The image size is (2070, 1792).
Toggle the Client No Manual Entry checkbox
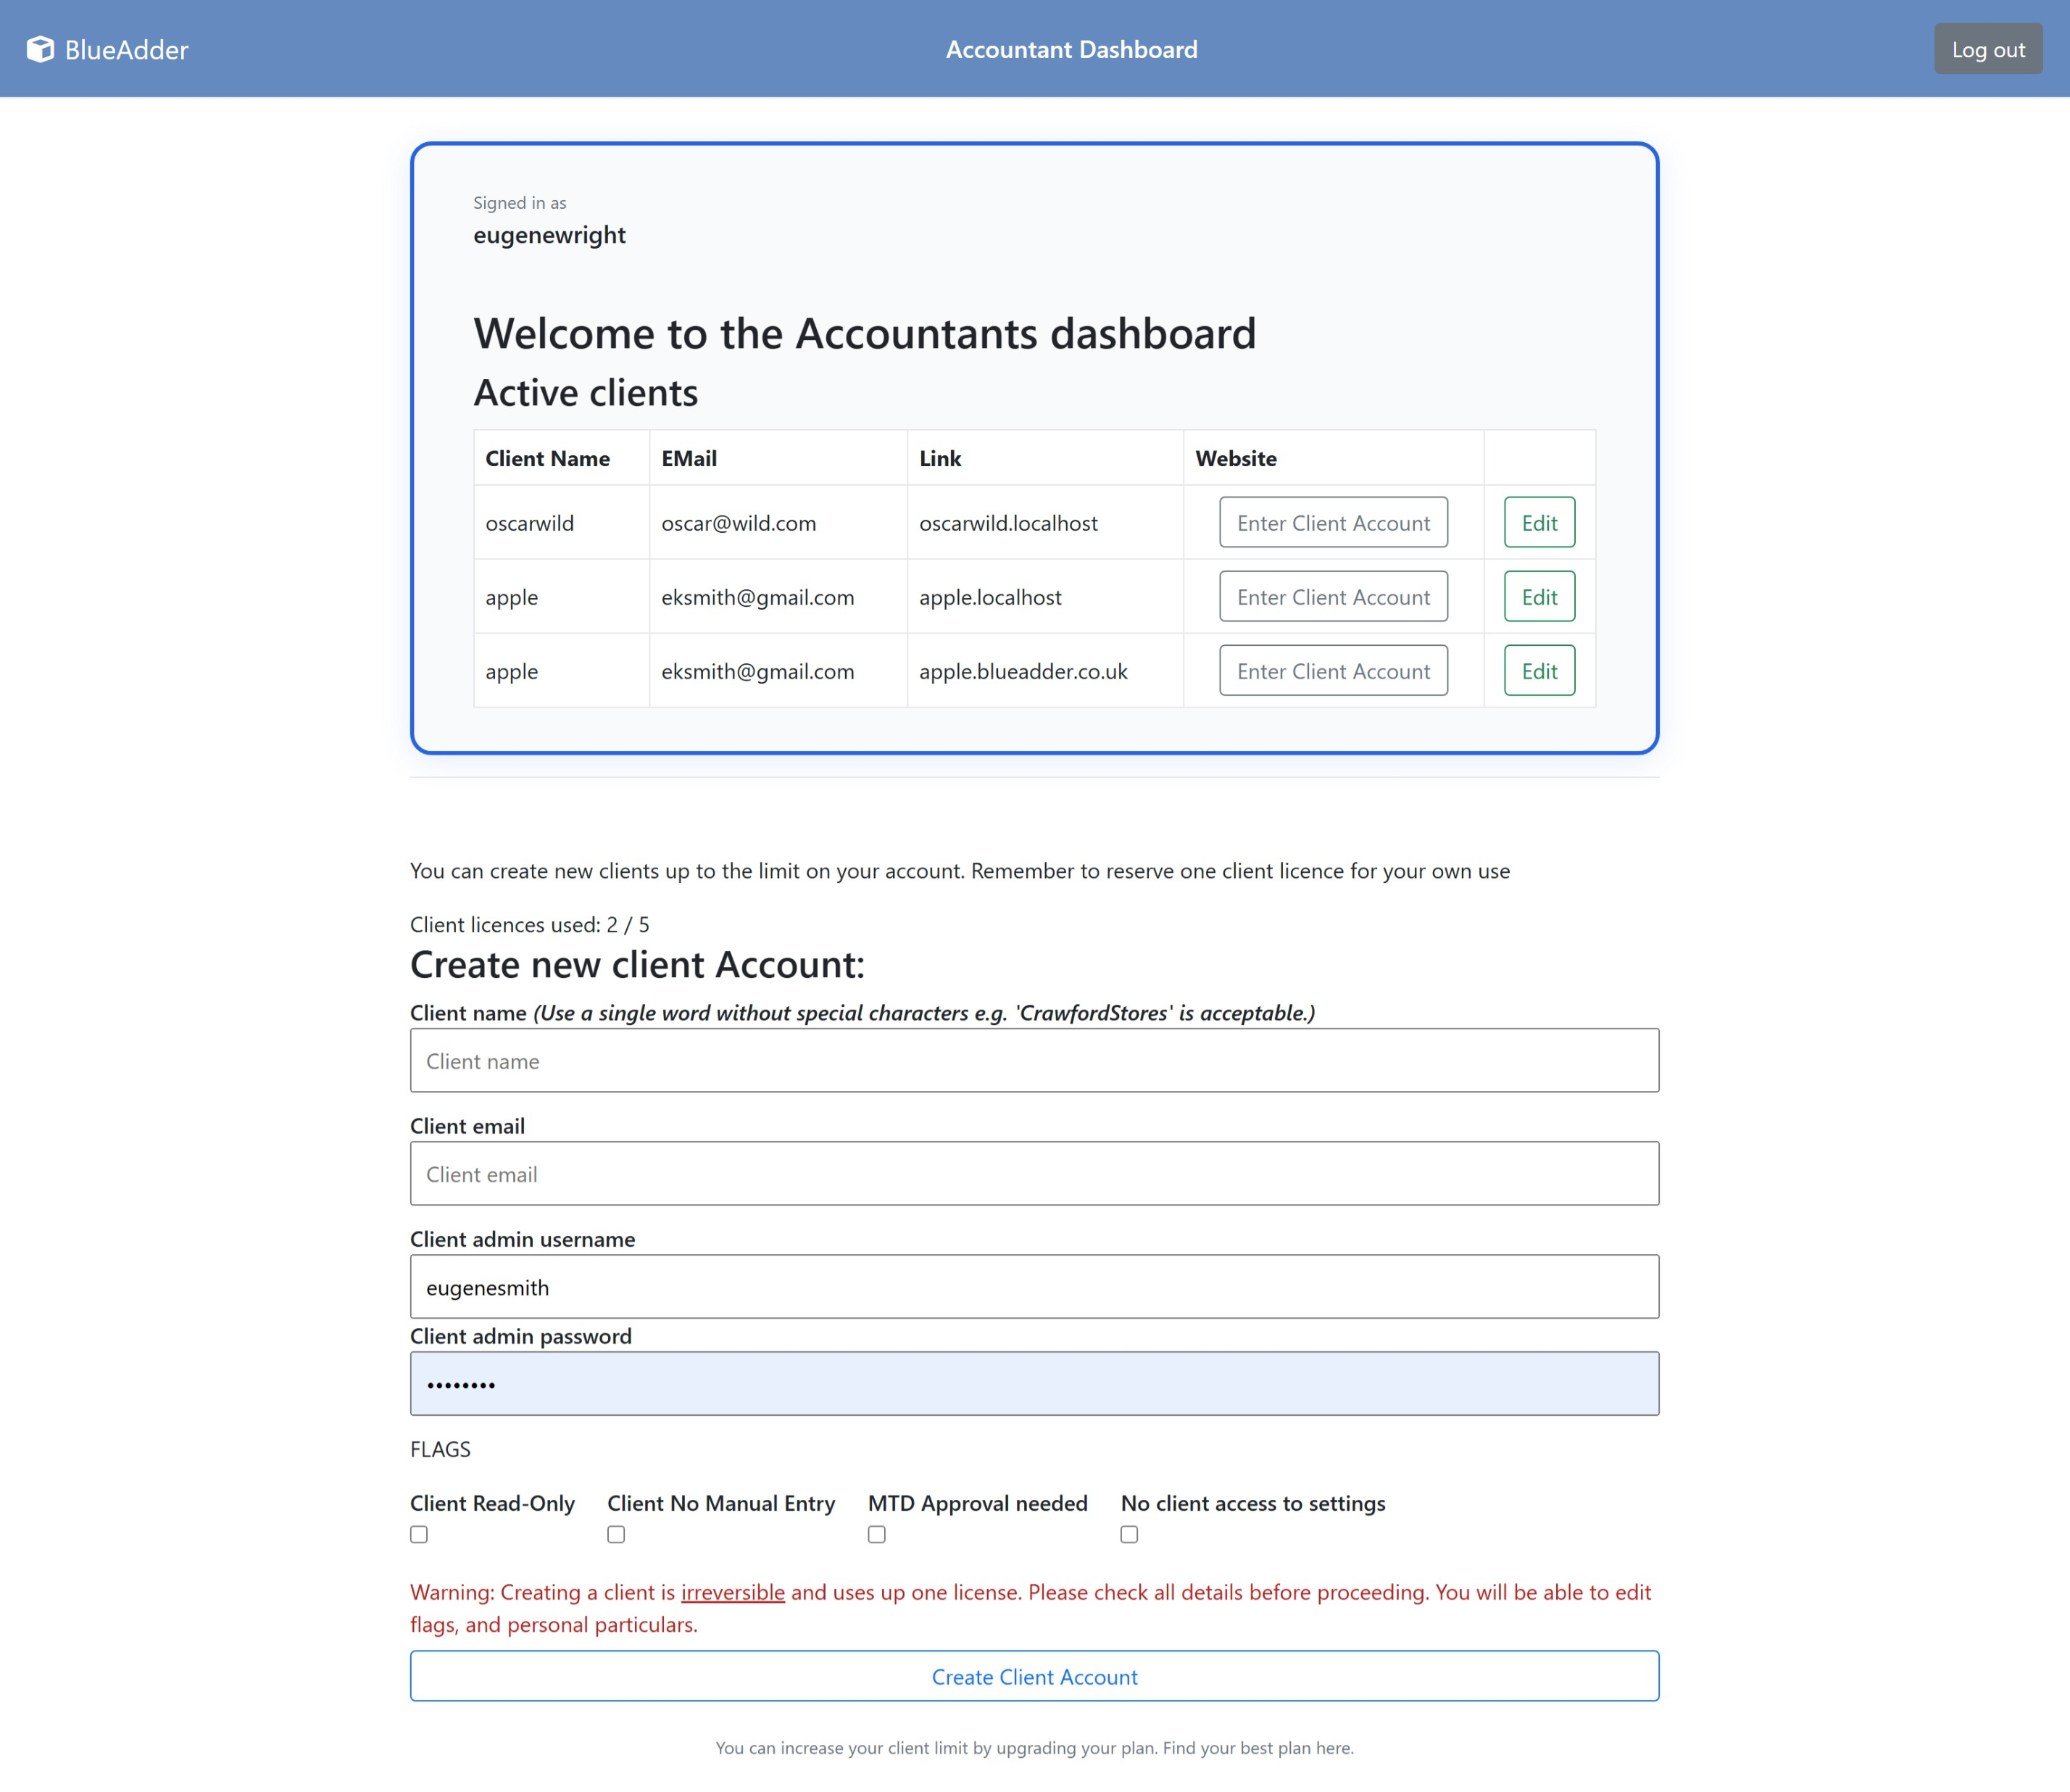click(x=616, y=1534)
